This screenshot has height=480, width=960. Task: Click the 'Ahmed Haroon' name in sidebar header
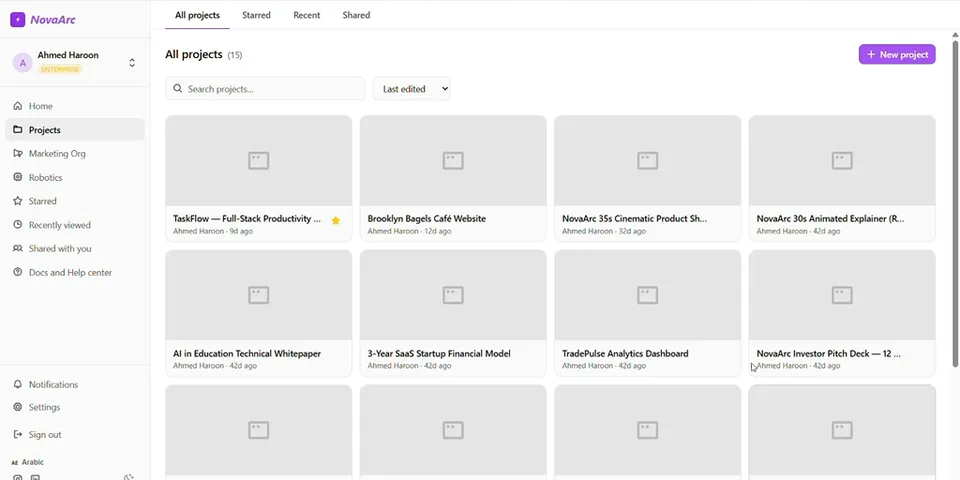click(x=68, y=55)
